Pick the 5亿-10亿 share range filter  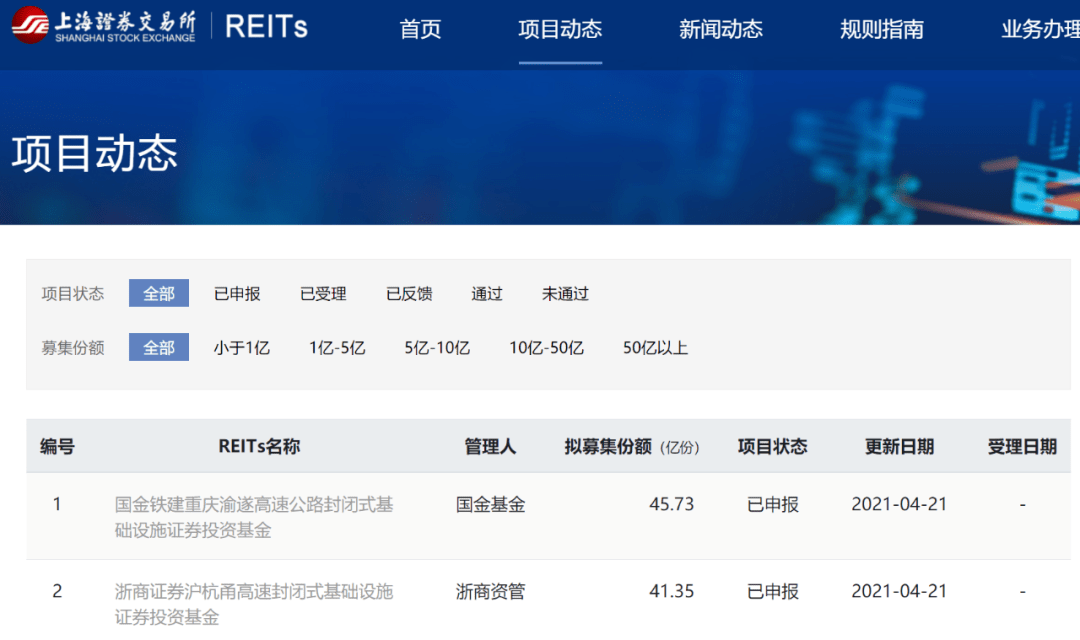tap(437, 347)
